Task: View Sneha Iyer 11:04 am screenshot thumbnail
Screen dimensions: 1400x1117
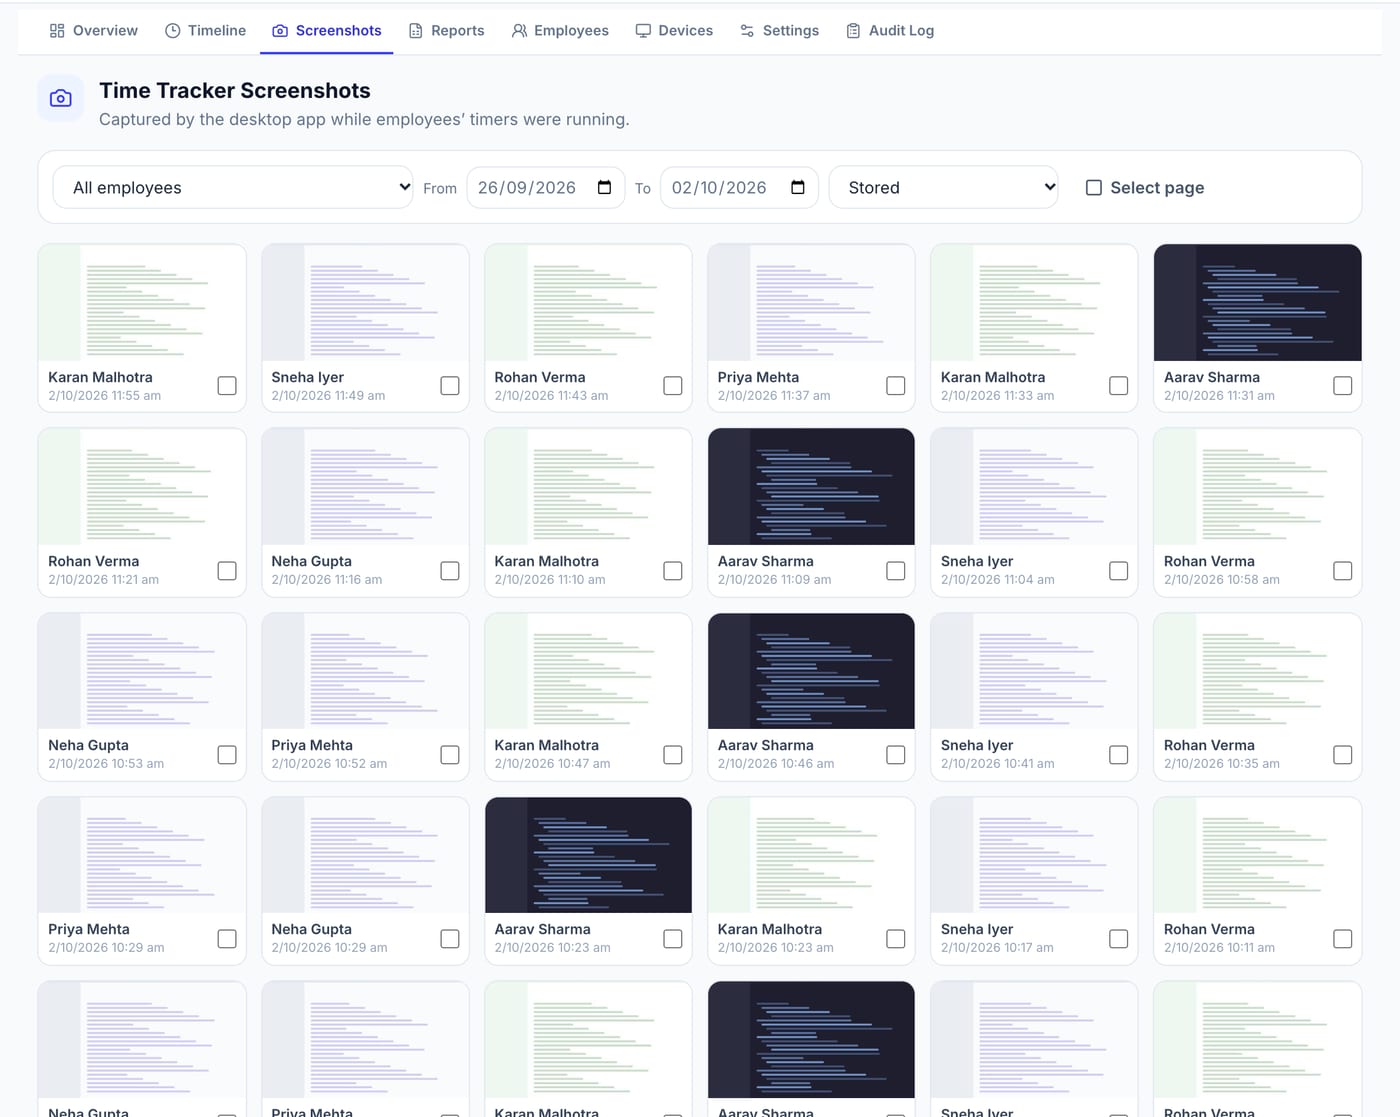Action: [x=1034, y=487]
